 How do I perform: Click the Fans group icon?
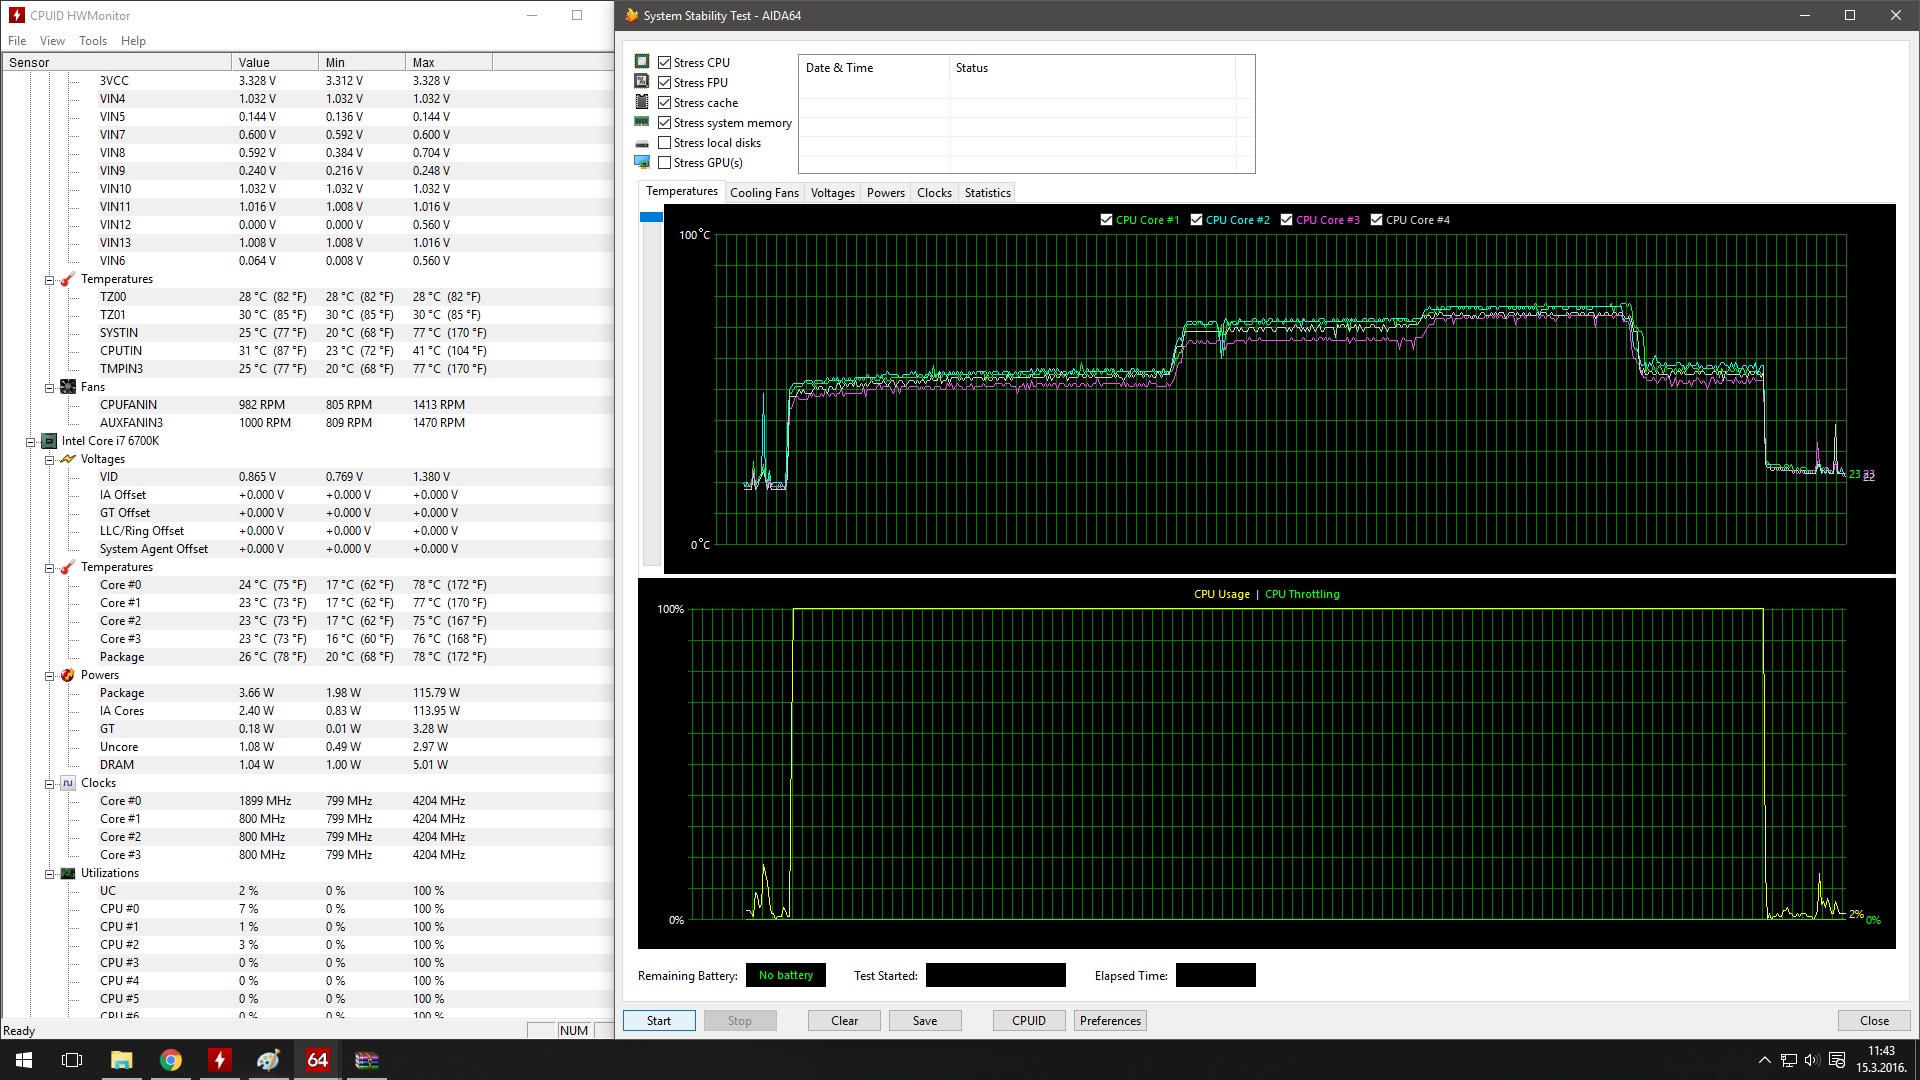(68, 387)
